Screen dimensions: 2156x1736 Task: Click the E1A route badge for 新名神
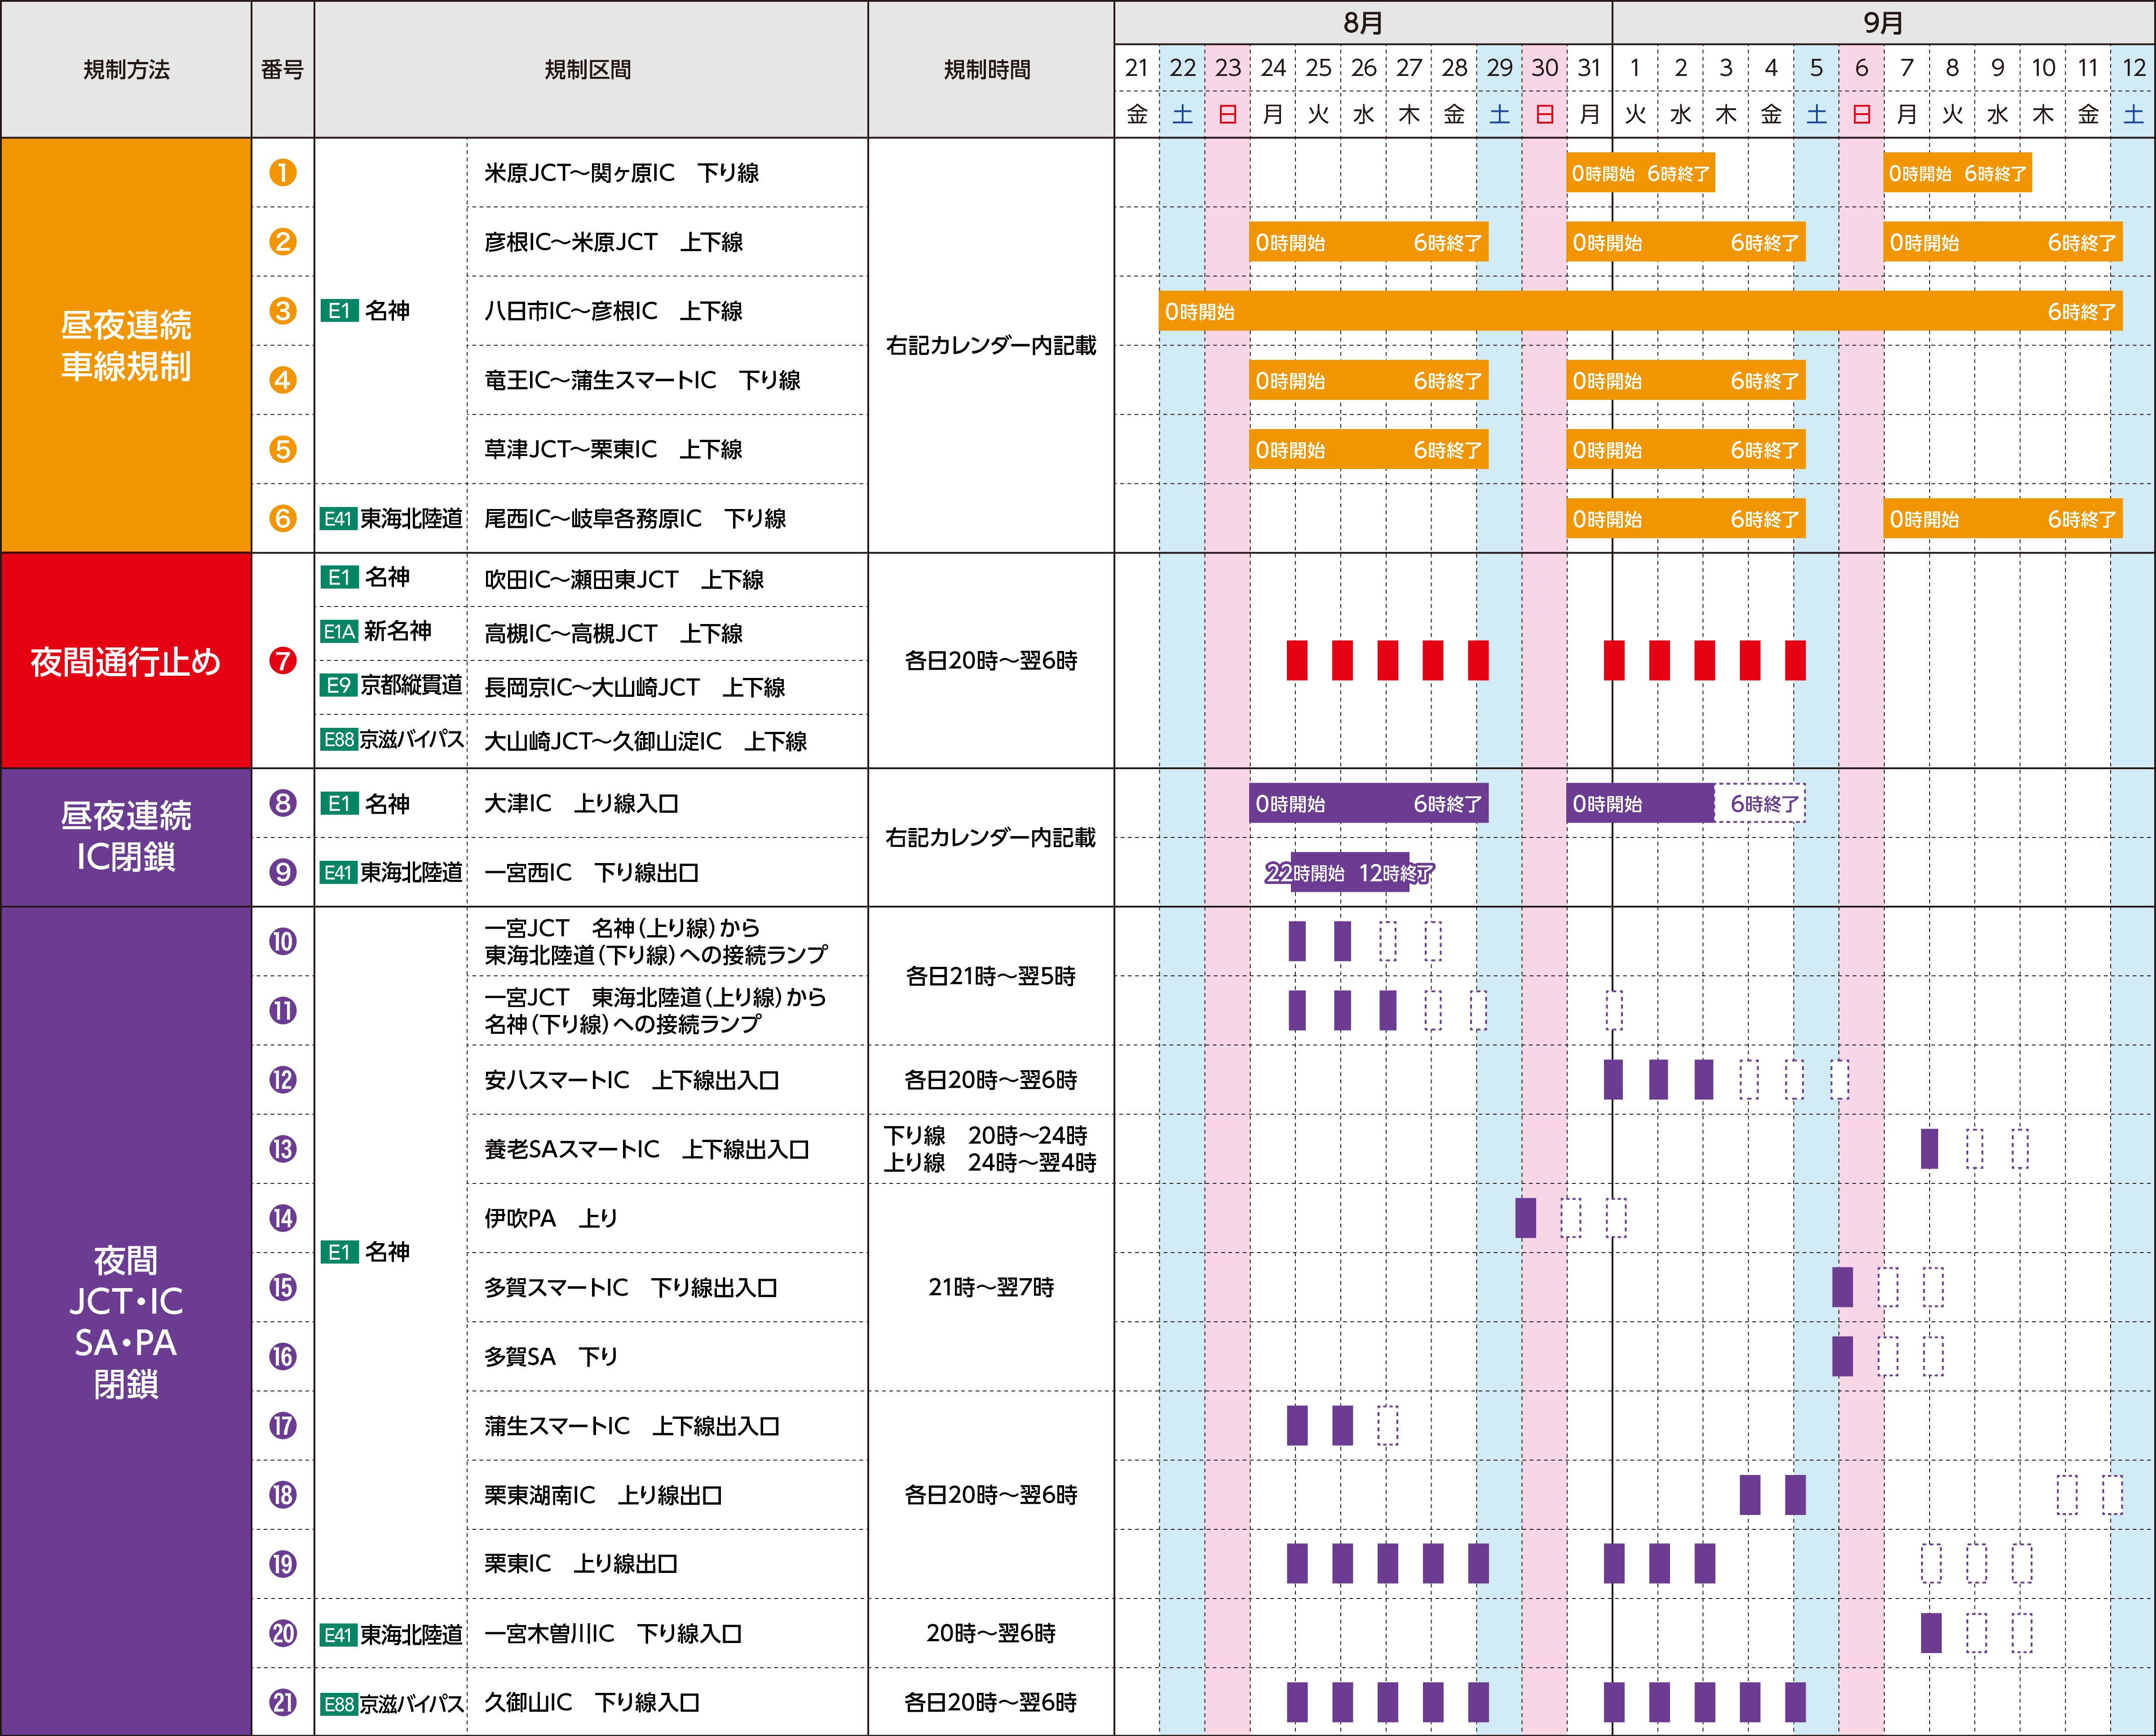pos(339,631)
